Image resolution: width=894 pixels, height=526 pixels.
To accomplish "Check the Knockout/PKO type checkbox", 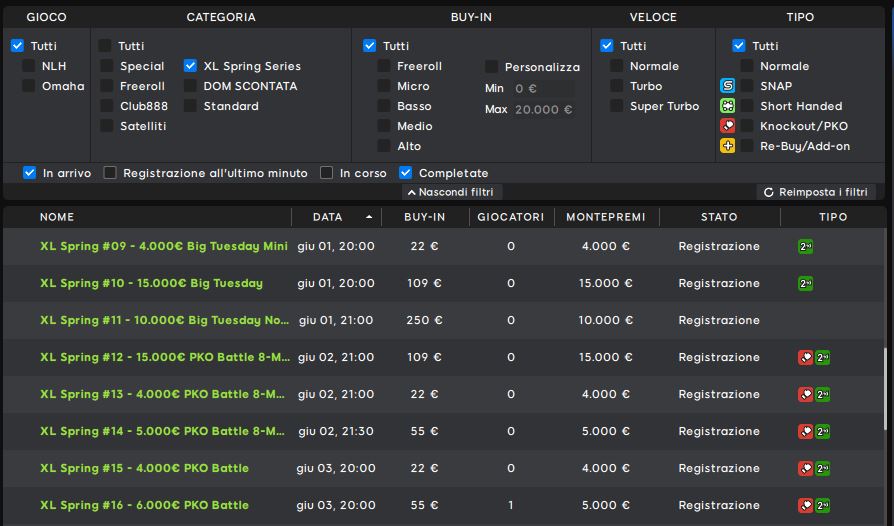I will tap(747, 126).
